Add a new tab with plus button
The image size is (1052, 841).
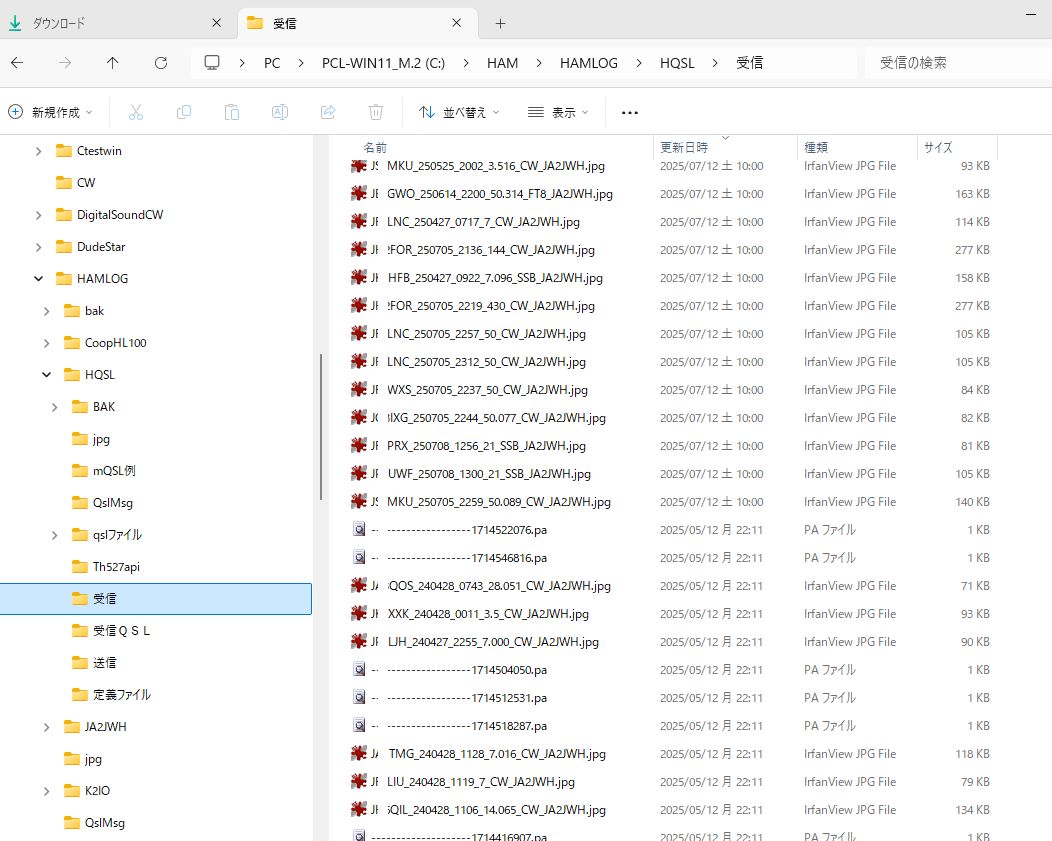501,23
